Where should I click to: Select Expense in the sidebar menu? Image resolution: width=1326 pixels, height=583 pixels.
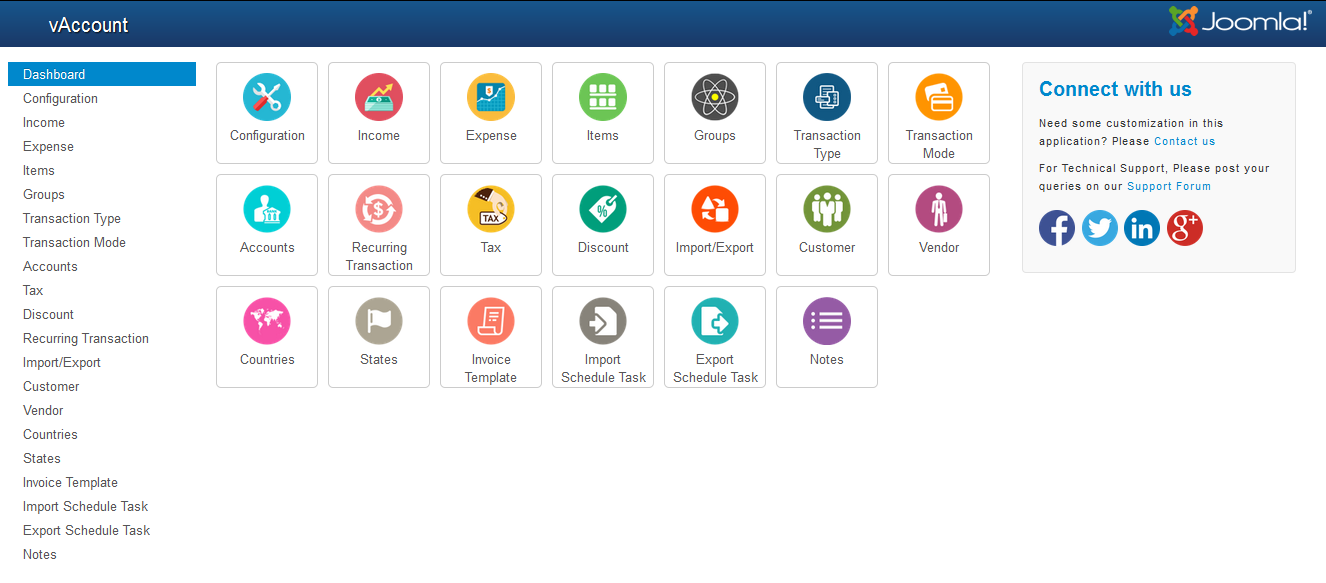tap(102, 146)
